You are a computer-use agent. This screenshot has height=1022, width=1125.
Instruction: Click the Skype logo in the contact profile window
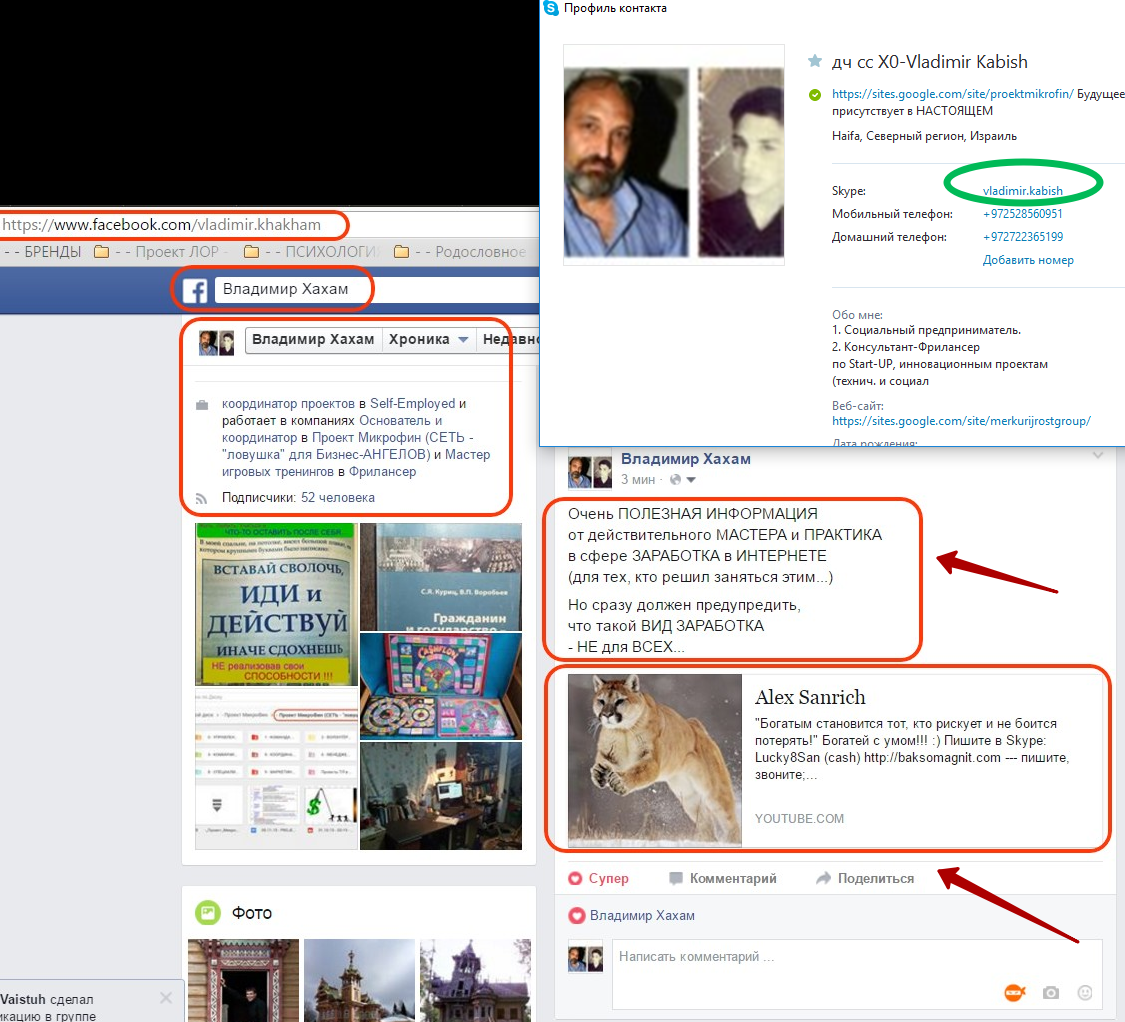tap(551, 8)
